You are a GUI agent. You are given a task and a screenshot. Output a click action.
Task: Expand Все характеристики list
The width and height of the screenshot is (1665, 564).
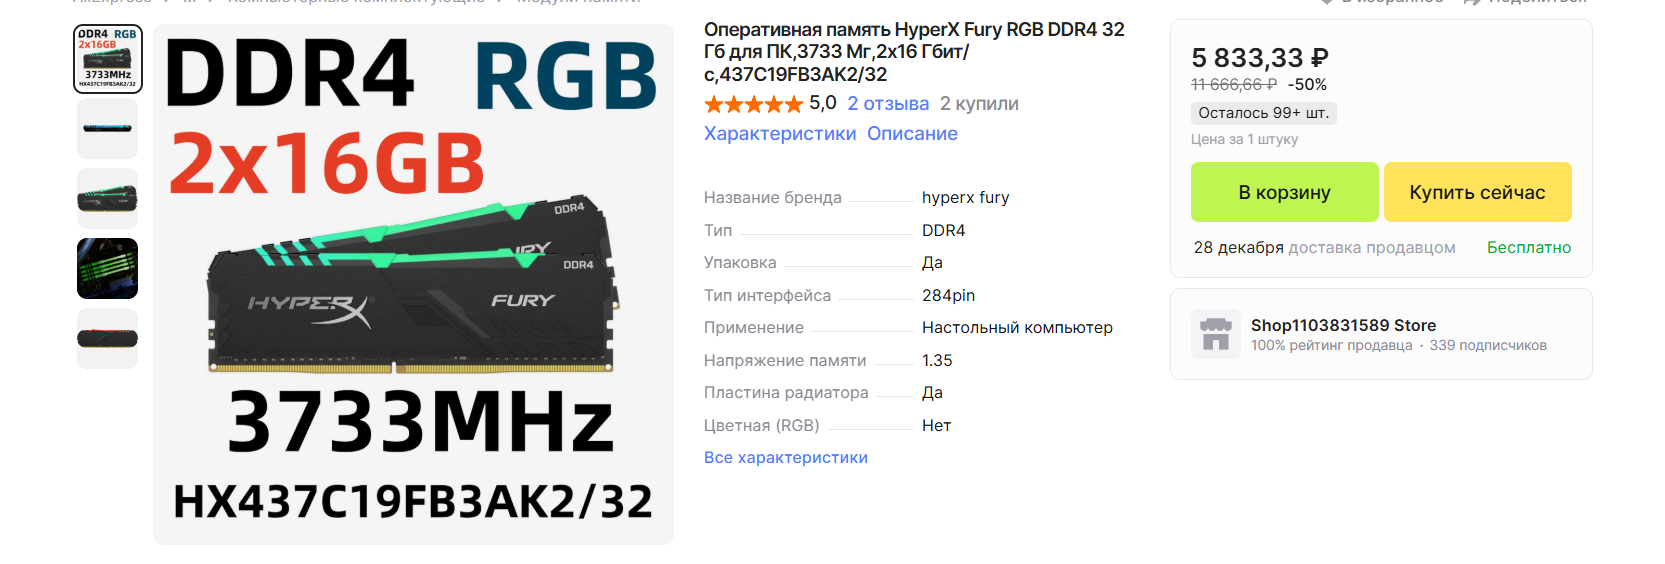pos(786,458)
